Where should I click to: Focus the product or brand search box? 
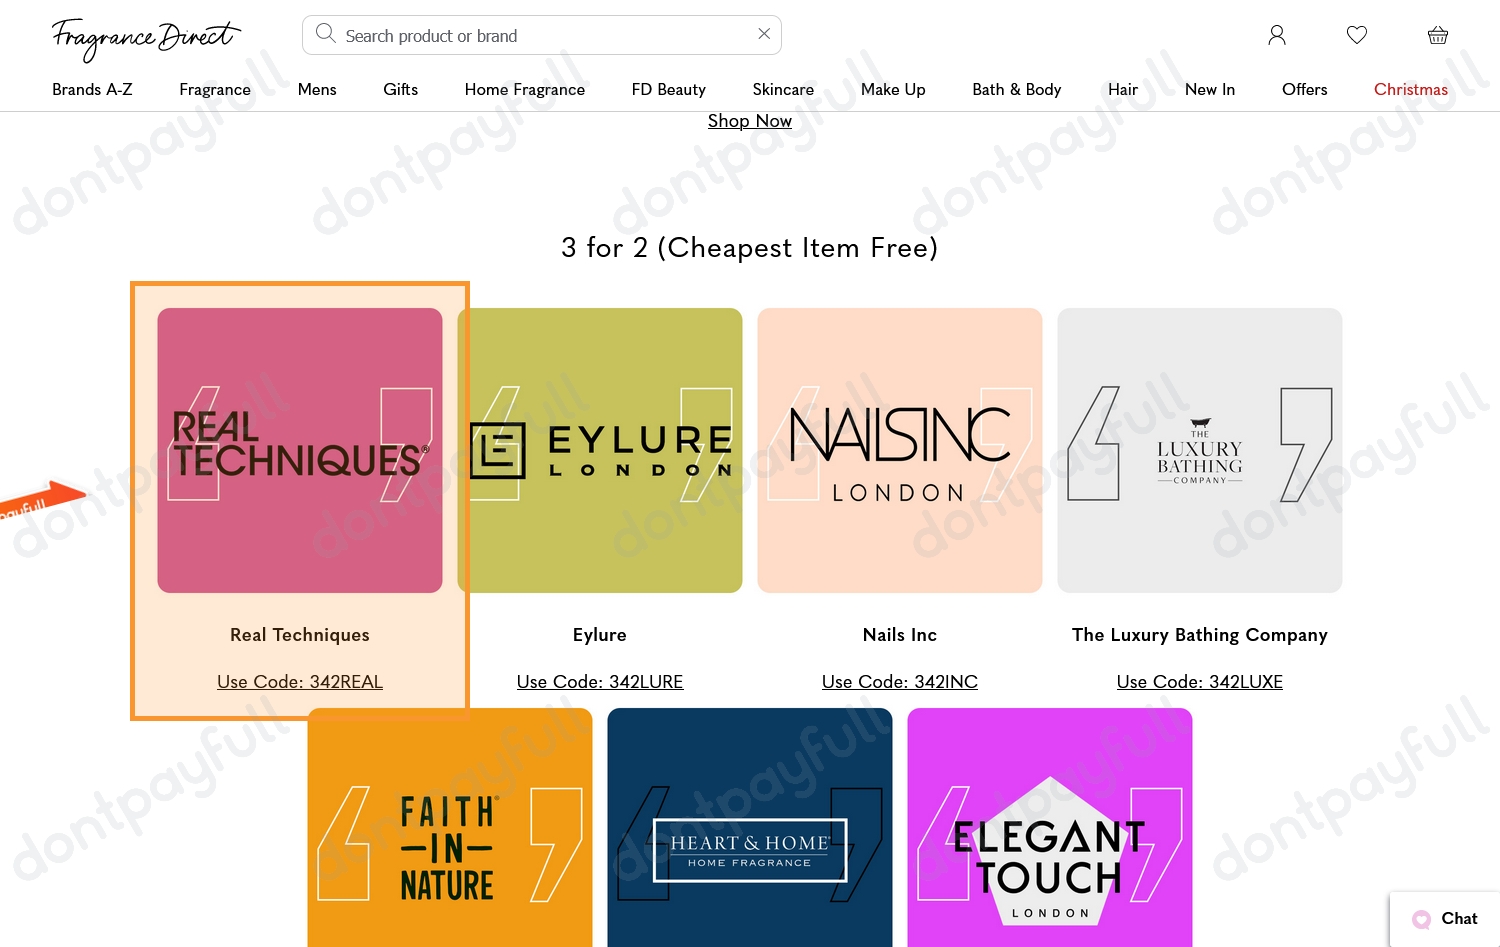542,35
